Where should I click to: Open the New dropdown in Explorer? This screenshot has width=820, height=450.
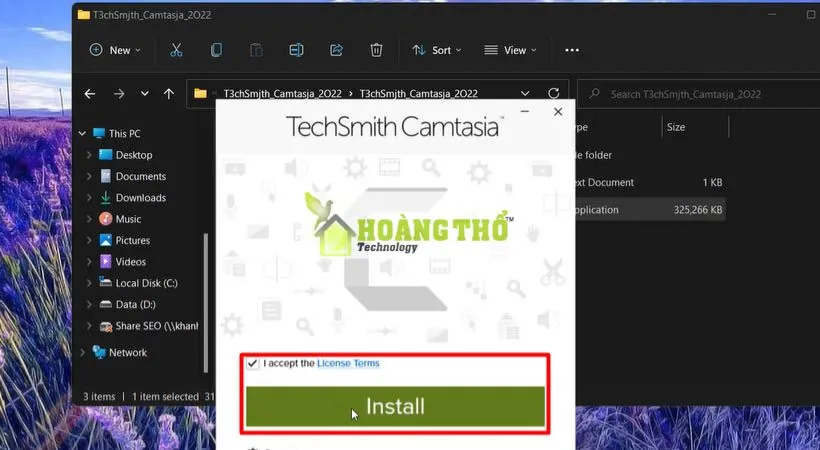(x=115, y=50)
